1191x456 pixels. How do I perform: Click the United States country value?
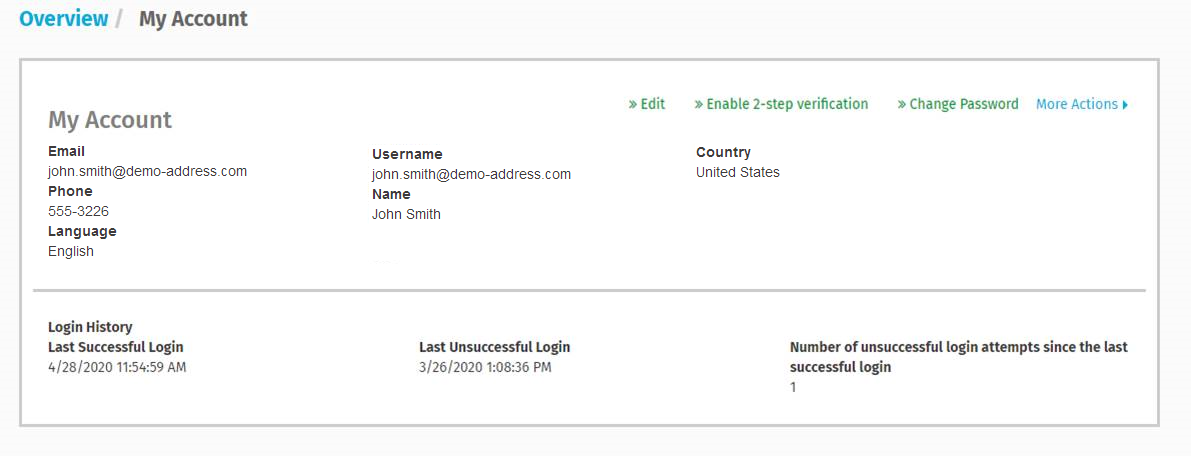tap(738, 172)
